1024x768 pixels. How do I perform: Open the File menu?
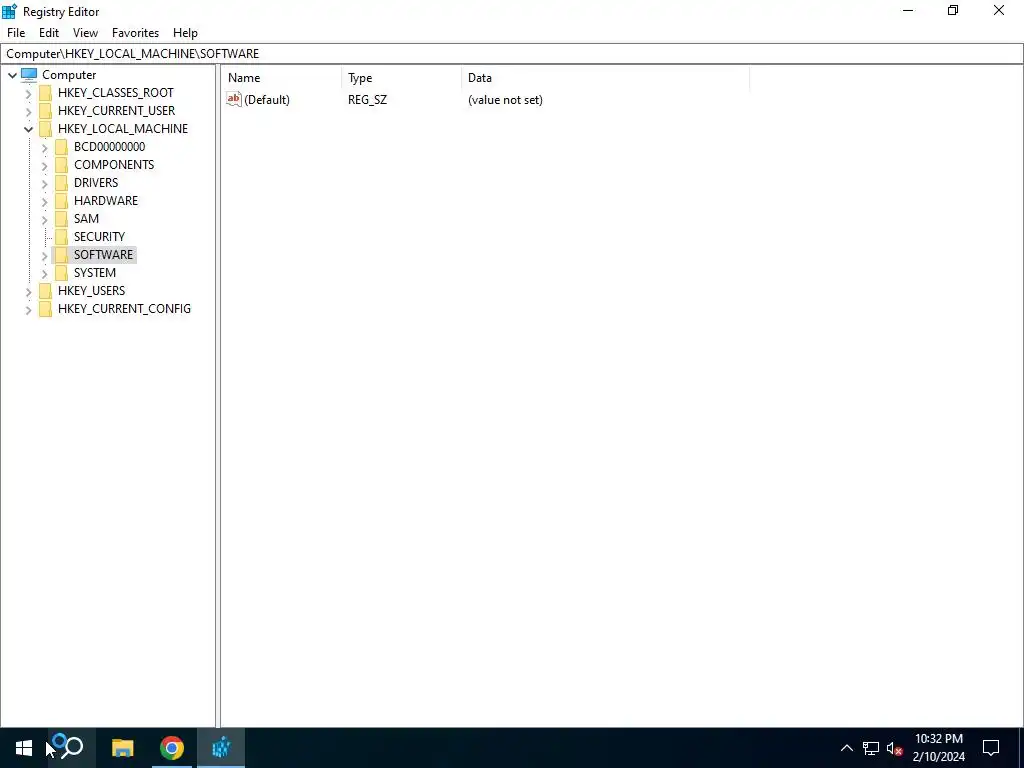pyautogui.click(x=16, y=33)
